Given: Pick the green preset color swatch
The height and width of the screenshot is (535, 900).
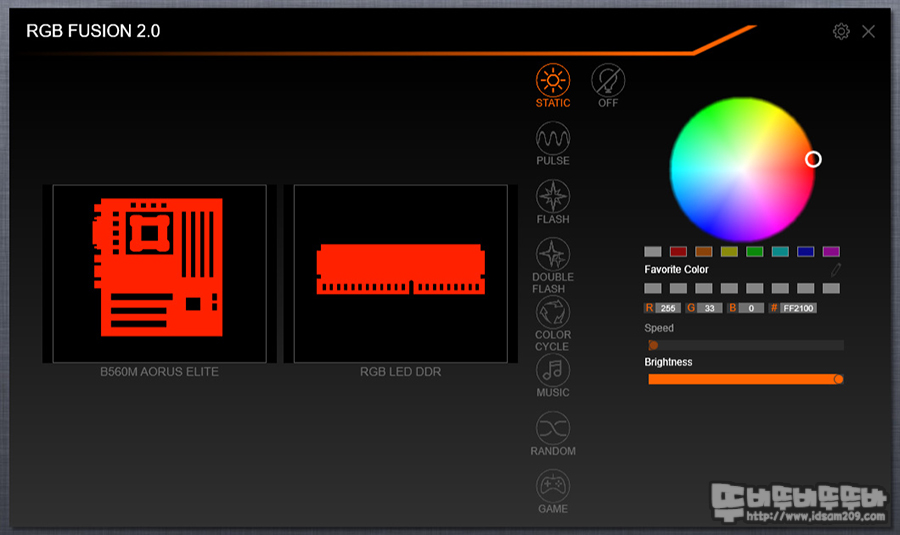Looking at the screenshot, I should tap(755, 251).
